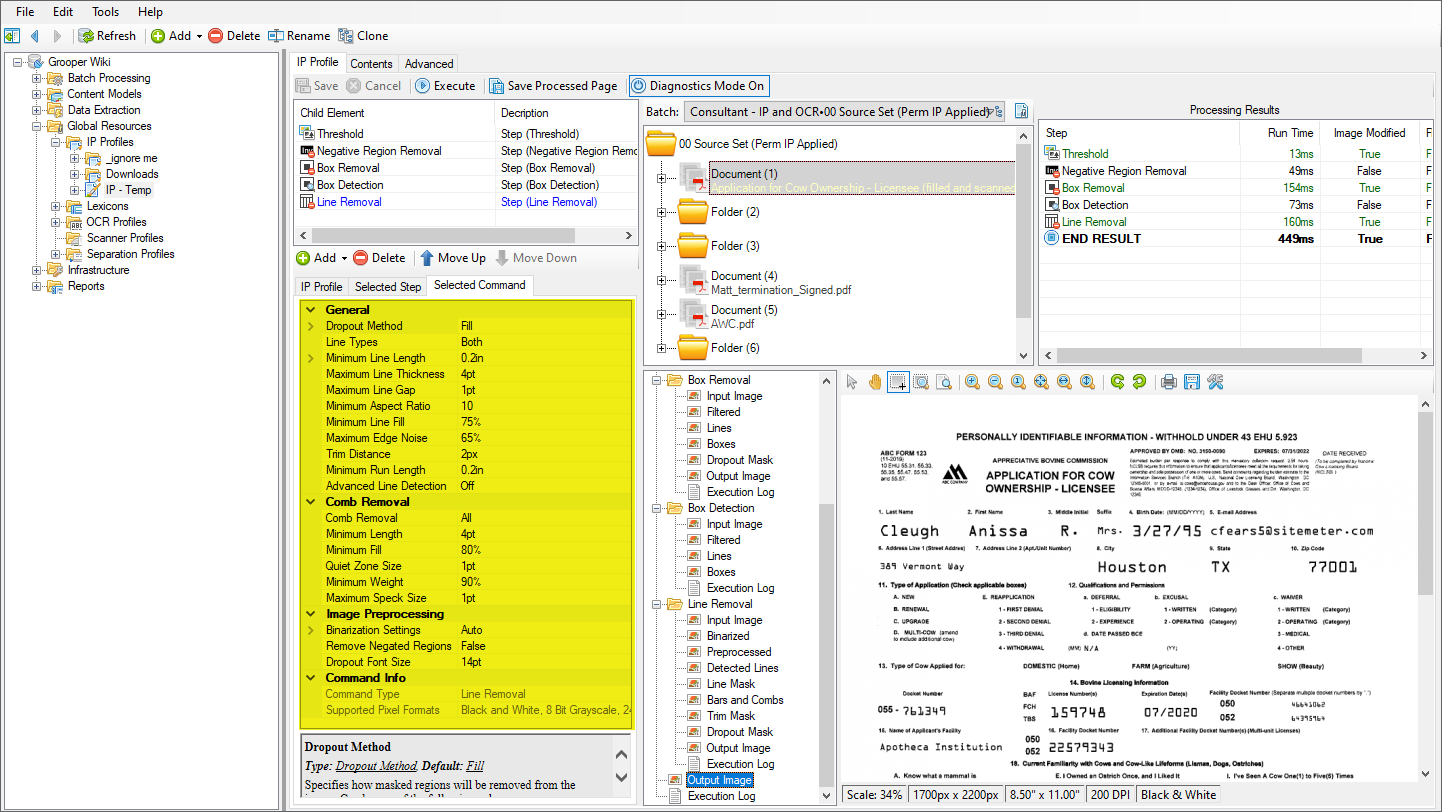
Task: Click Save Processed Page button
Action: [553, 86]
